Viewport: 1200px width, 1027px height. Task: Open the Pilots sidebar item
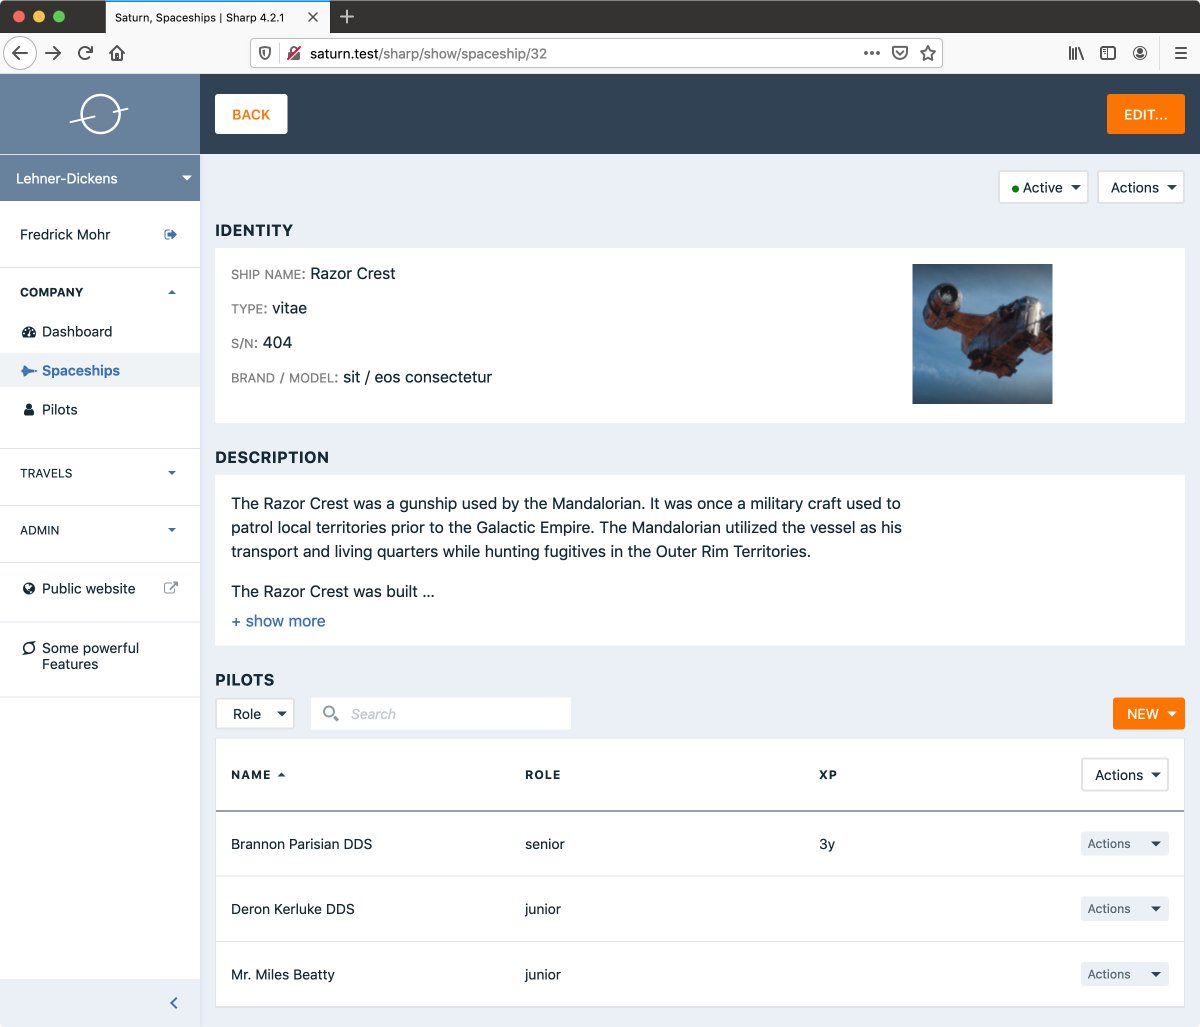point(100,410)
